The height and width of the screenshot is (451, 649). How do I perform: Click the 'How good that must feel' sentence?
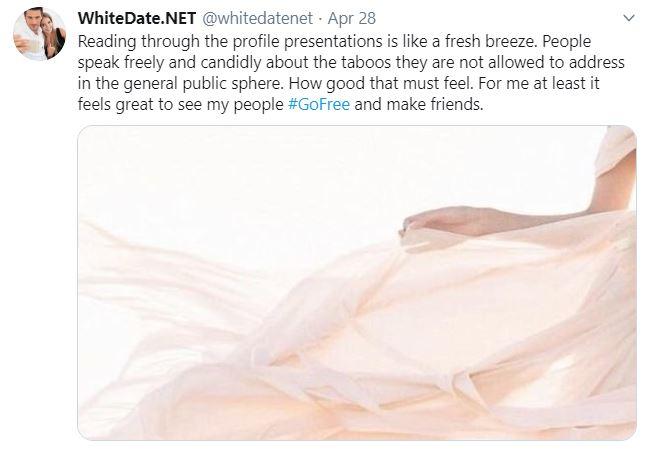381,83
